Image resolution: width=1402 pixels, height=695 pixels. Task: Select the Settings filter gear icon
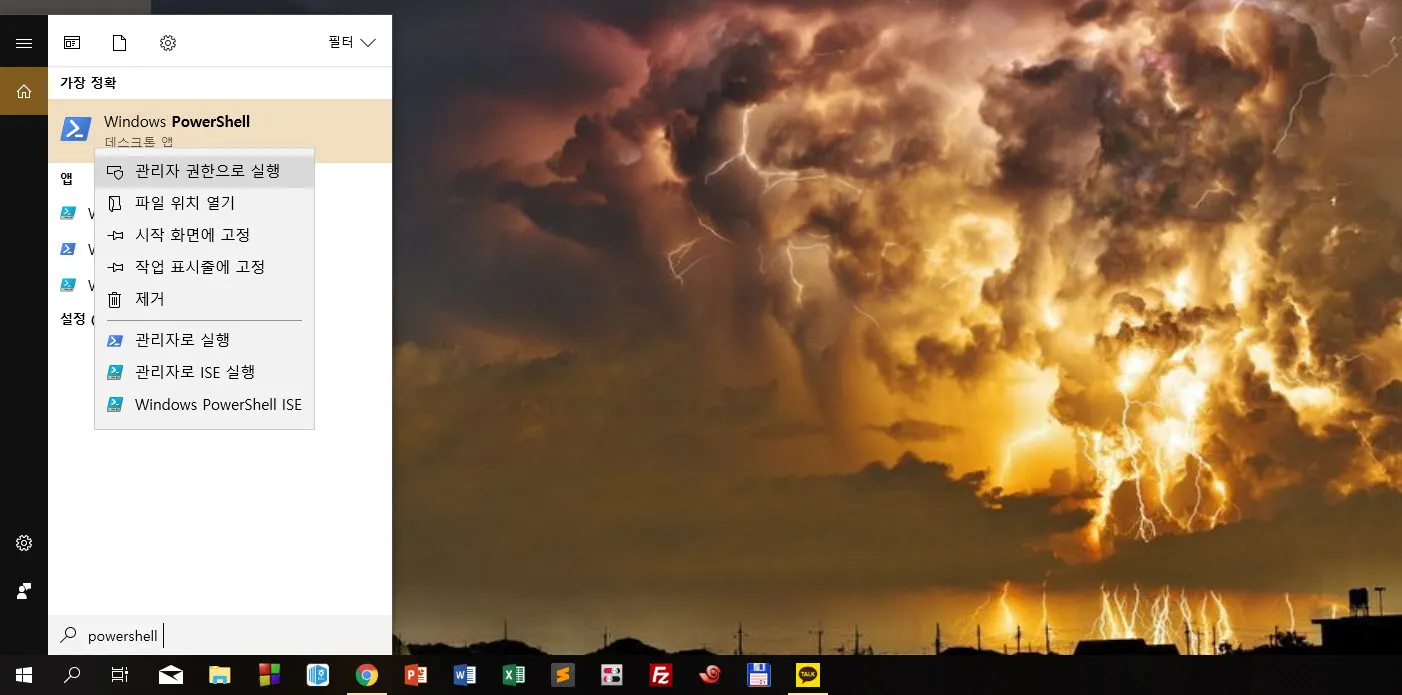point(168,43)
